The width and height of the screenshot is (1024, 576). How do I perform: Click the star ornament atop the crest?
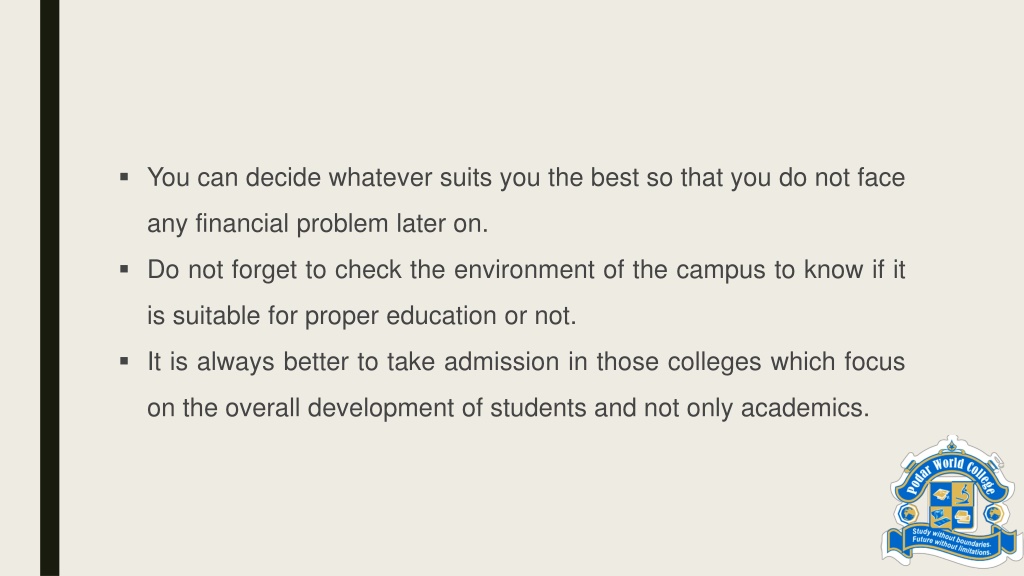pos(952,447)
